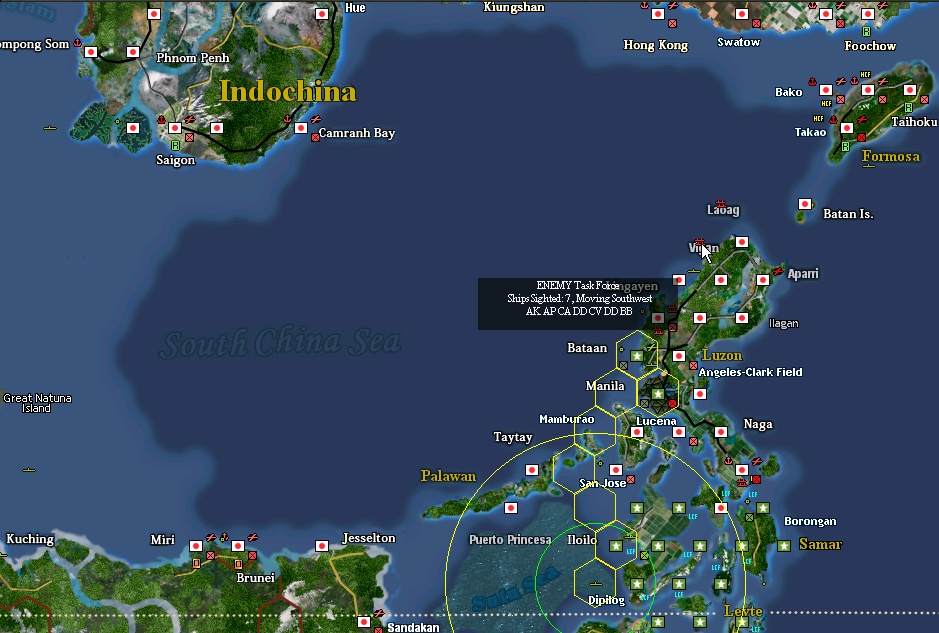Select the Japanese flag above Taihoku label
This screenshot has width=939, height=633.
tap(910, 90)
